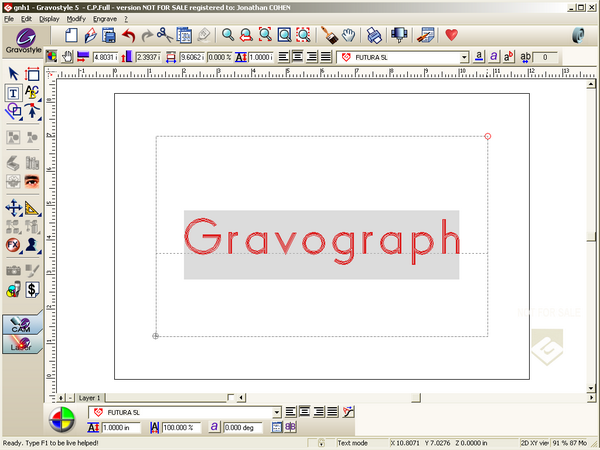
Task: Toggle center alignment in top bar
Action: coord(298,57)
